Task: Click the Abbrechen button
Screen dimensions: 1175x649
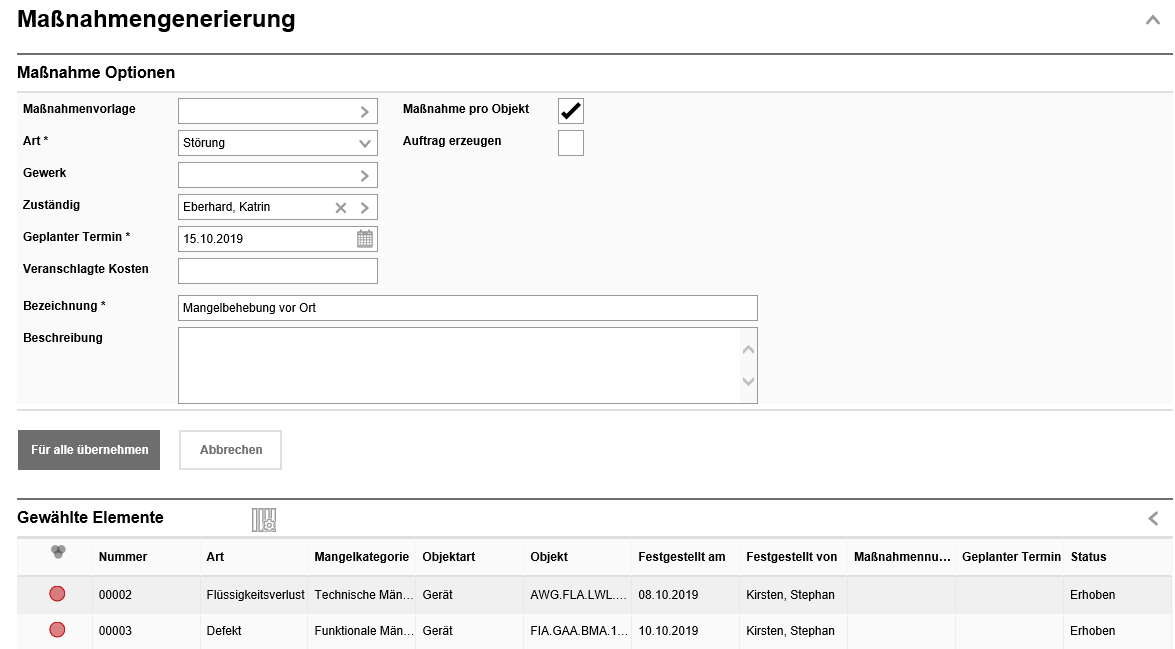Action: tap(231, 450)
